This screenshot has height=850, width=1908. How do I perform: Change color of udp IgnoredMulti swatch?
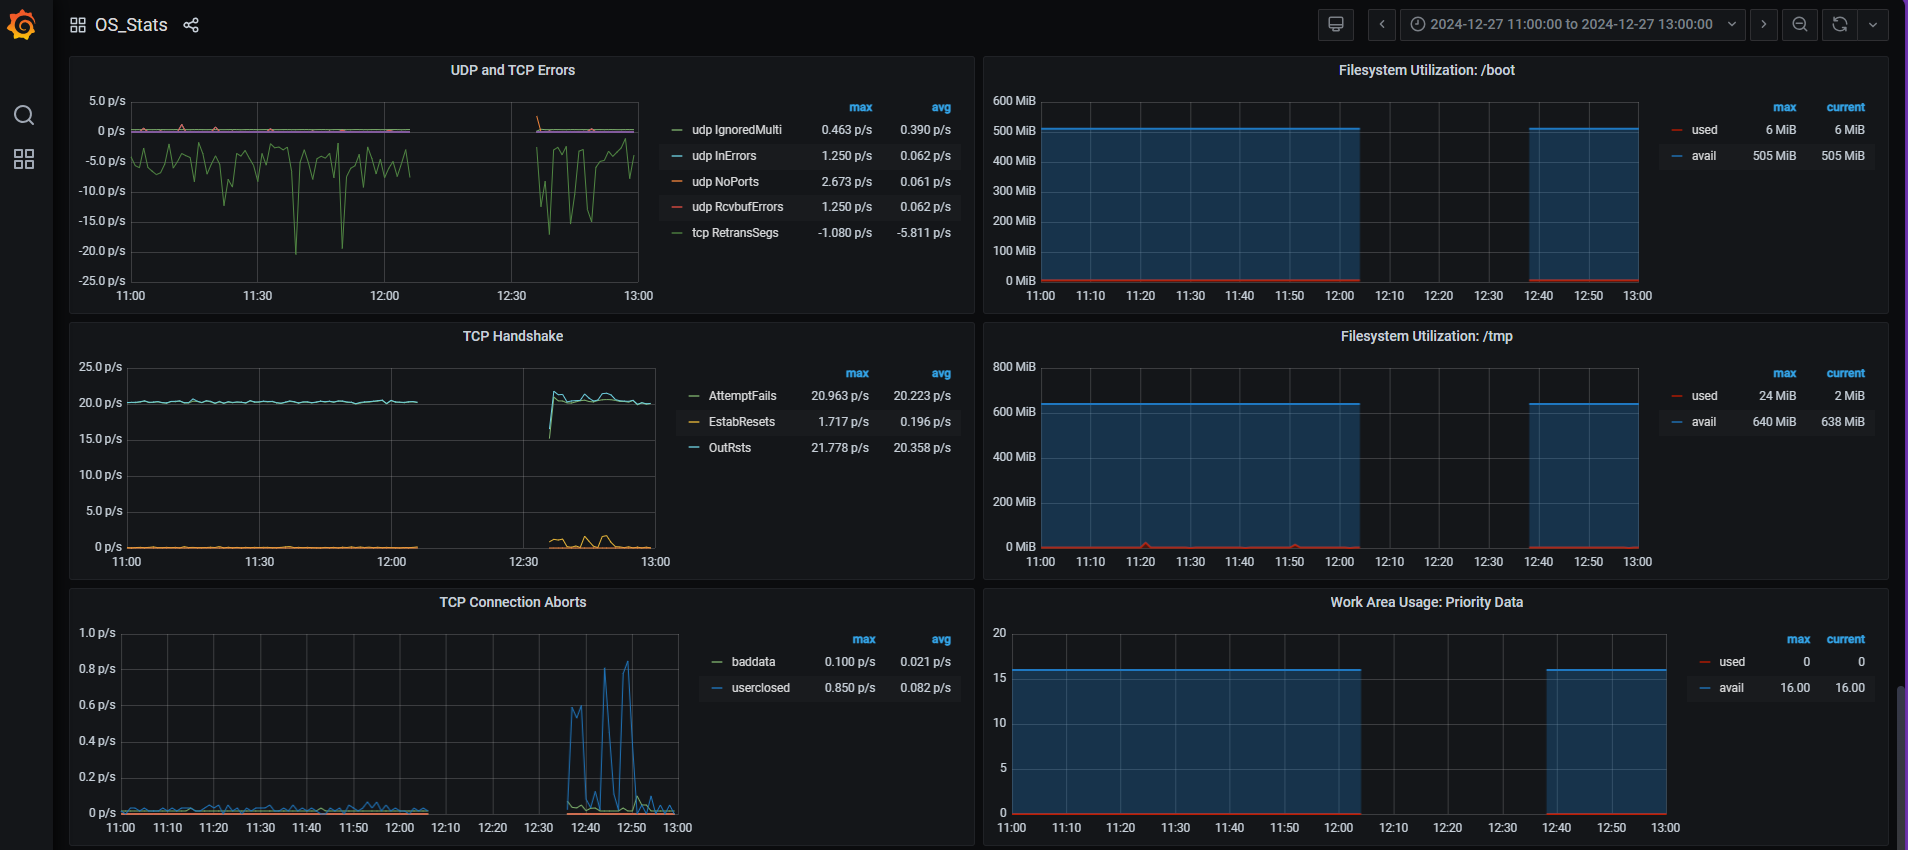pos(677,130)
